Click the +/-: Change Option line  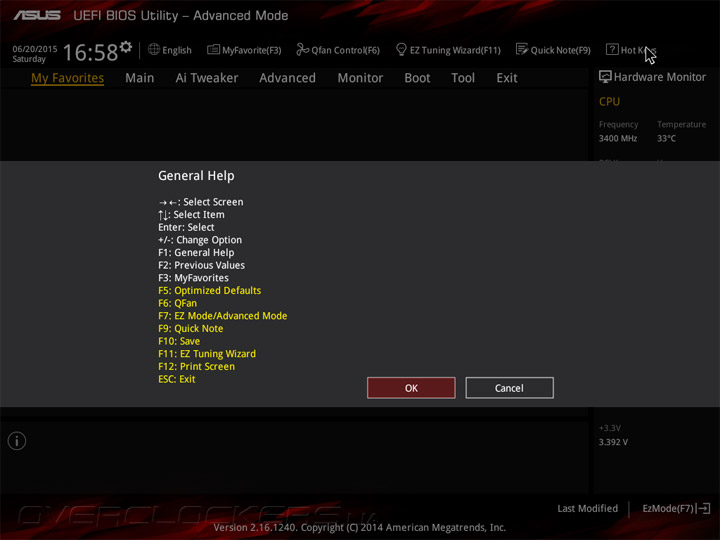(x=200, y=240)
